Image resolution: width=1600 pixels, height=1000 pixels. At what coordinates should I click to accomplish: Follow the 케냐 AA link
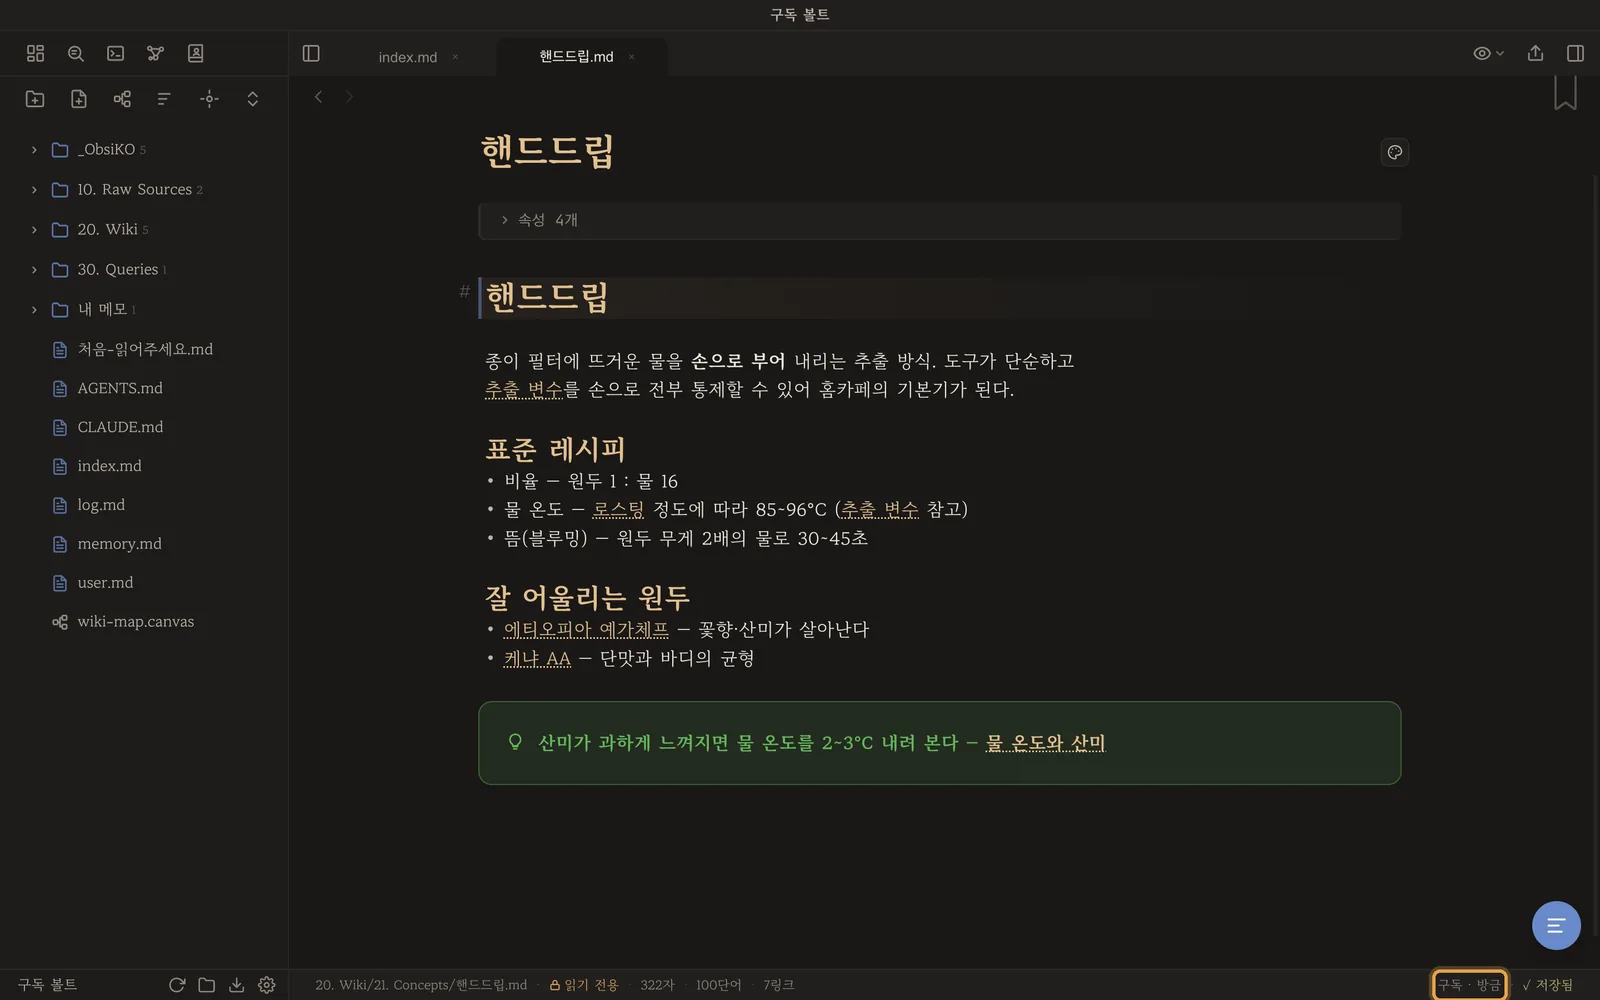coord(537,659)
